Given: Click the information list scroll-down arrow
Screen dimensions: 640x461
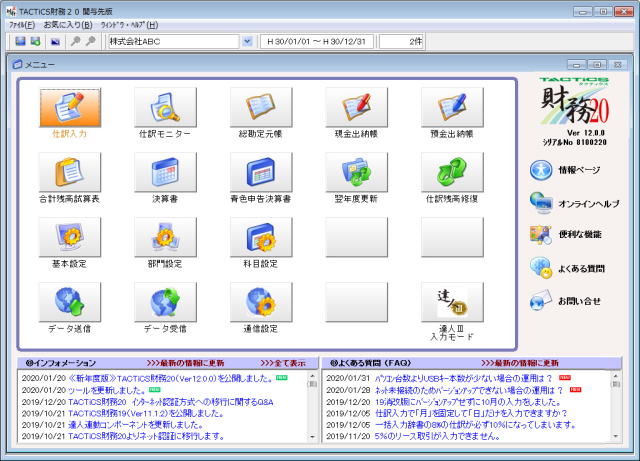Looking at the screenshot, I should coord(313,437).
